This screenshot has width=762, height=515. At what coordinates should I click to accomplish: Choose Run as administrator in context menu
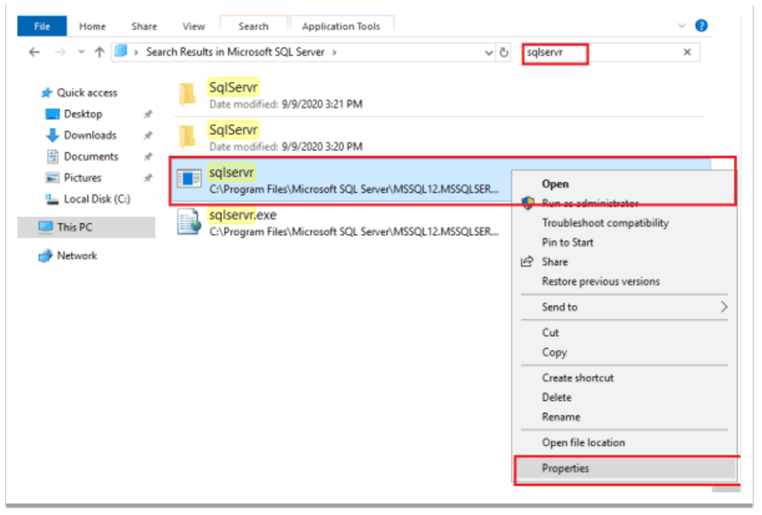pos(590,204)
